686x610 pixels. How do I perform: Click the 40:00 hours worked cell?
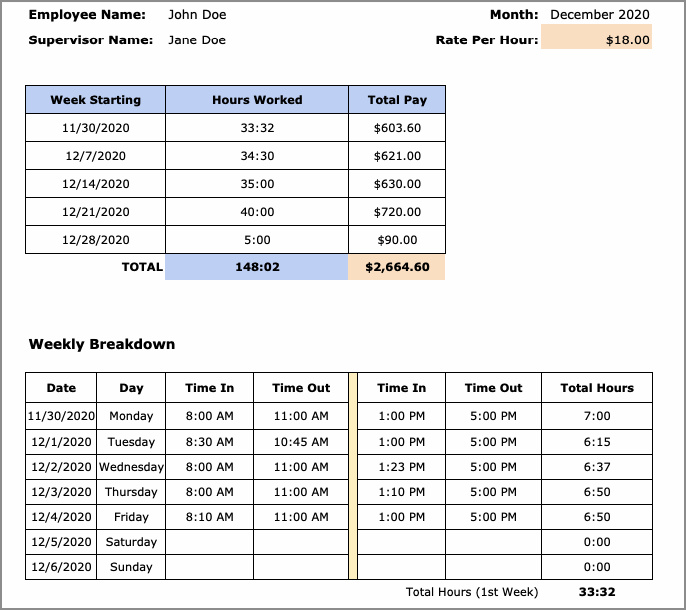point(257,212)
